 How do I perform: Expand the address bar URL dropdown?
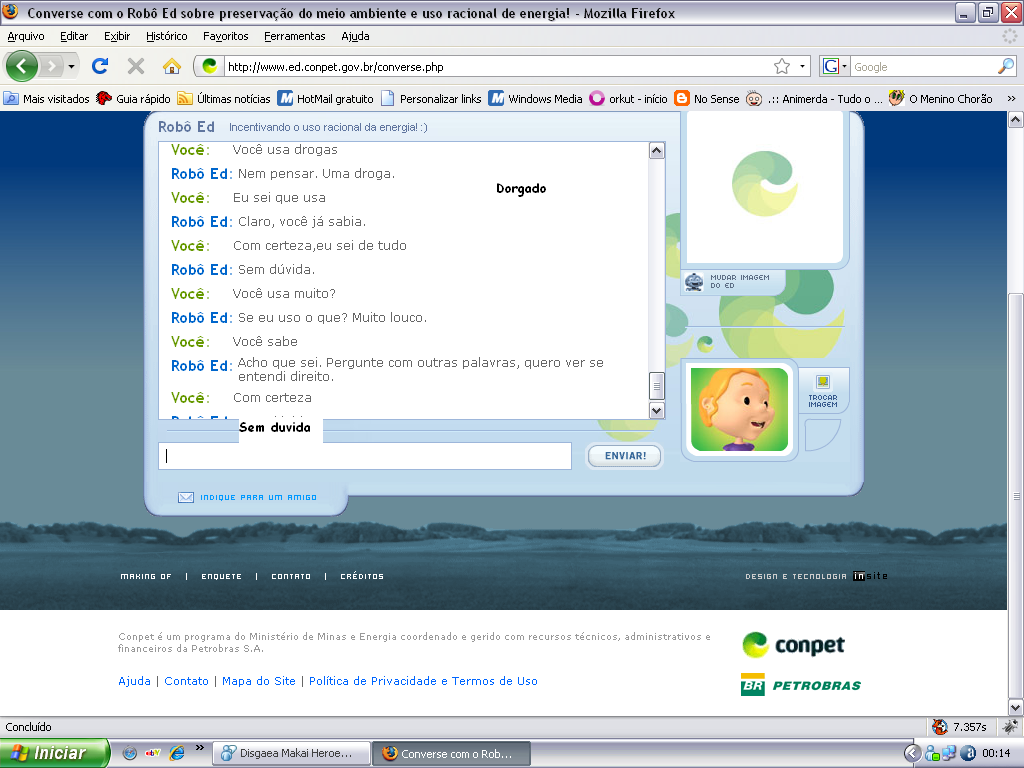coord(802,66)
